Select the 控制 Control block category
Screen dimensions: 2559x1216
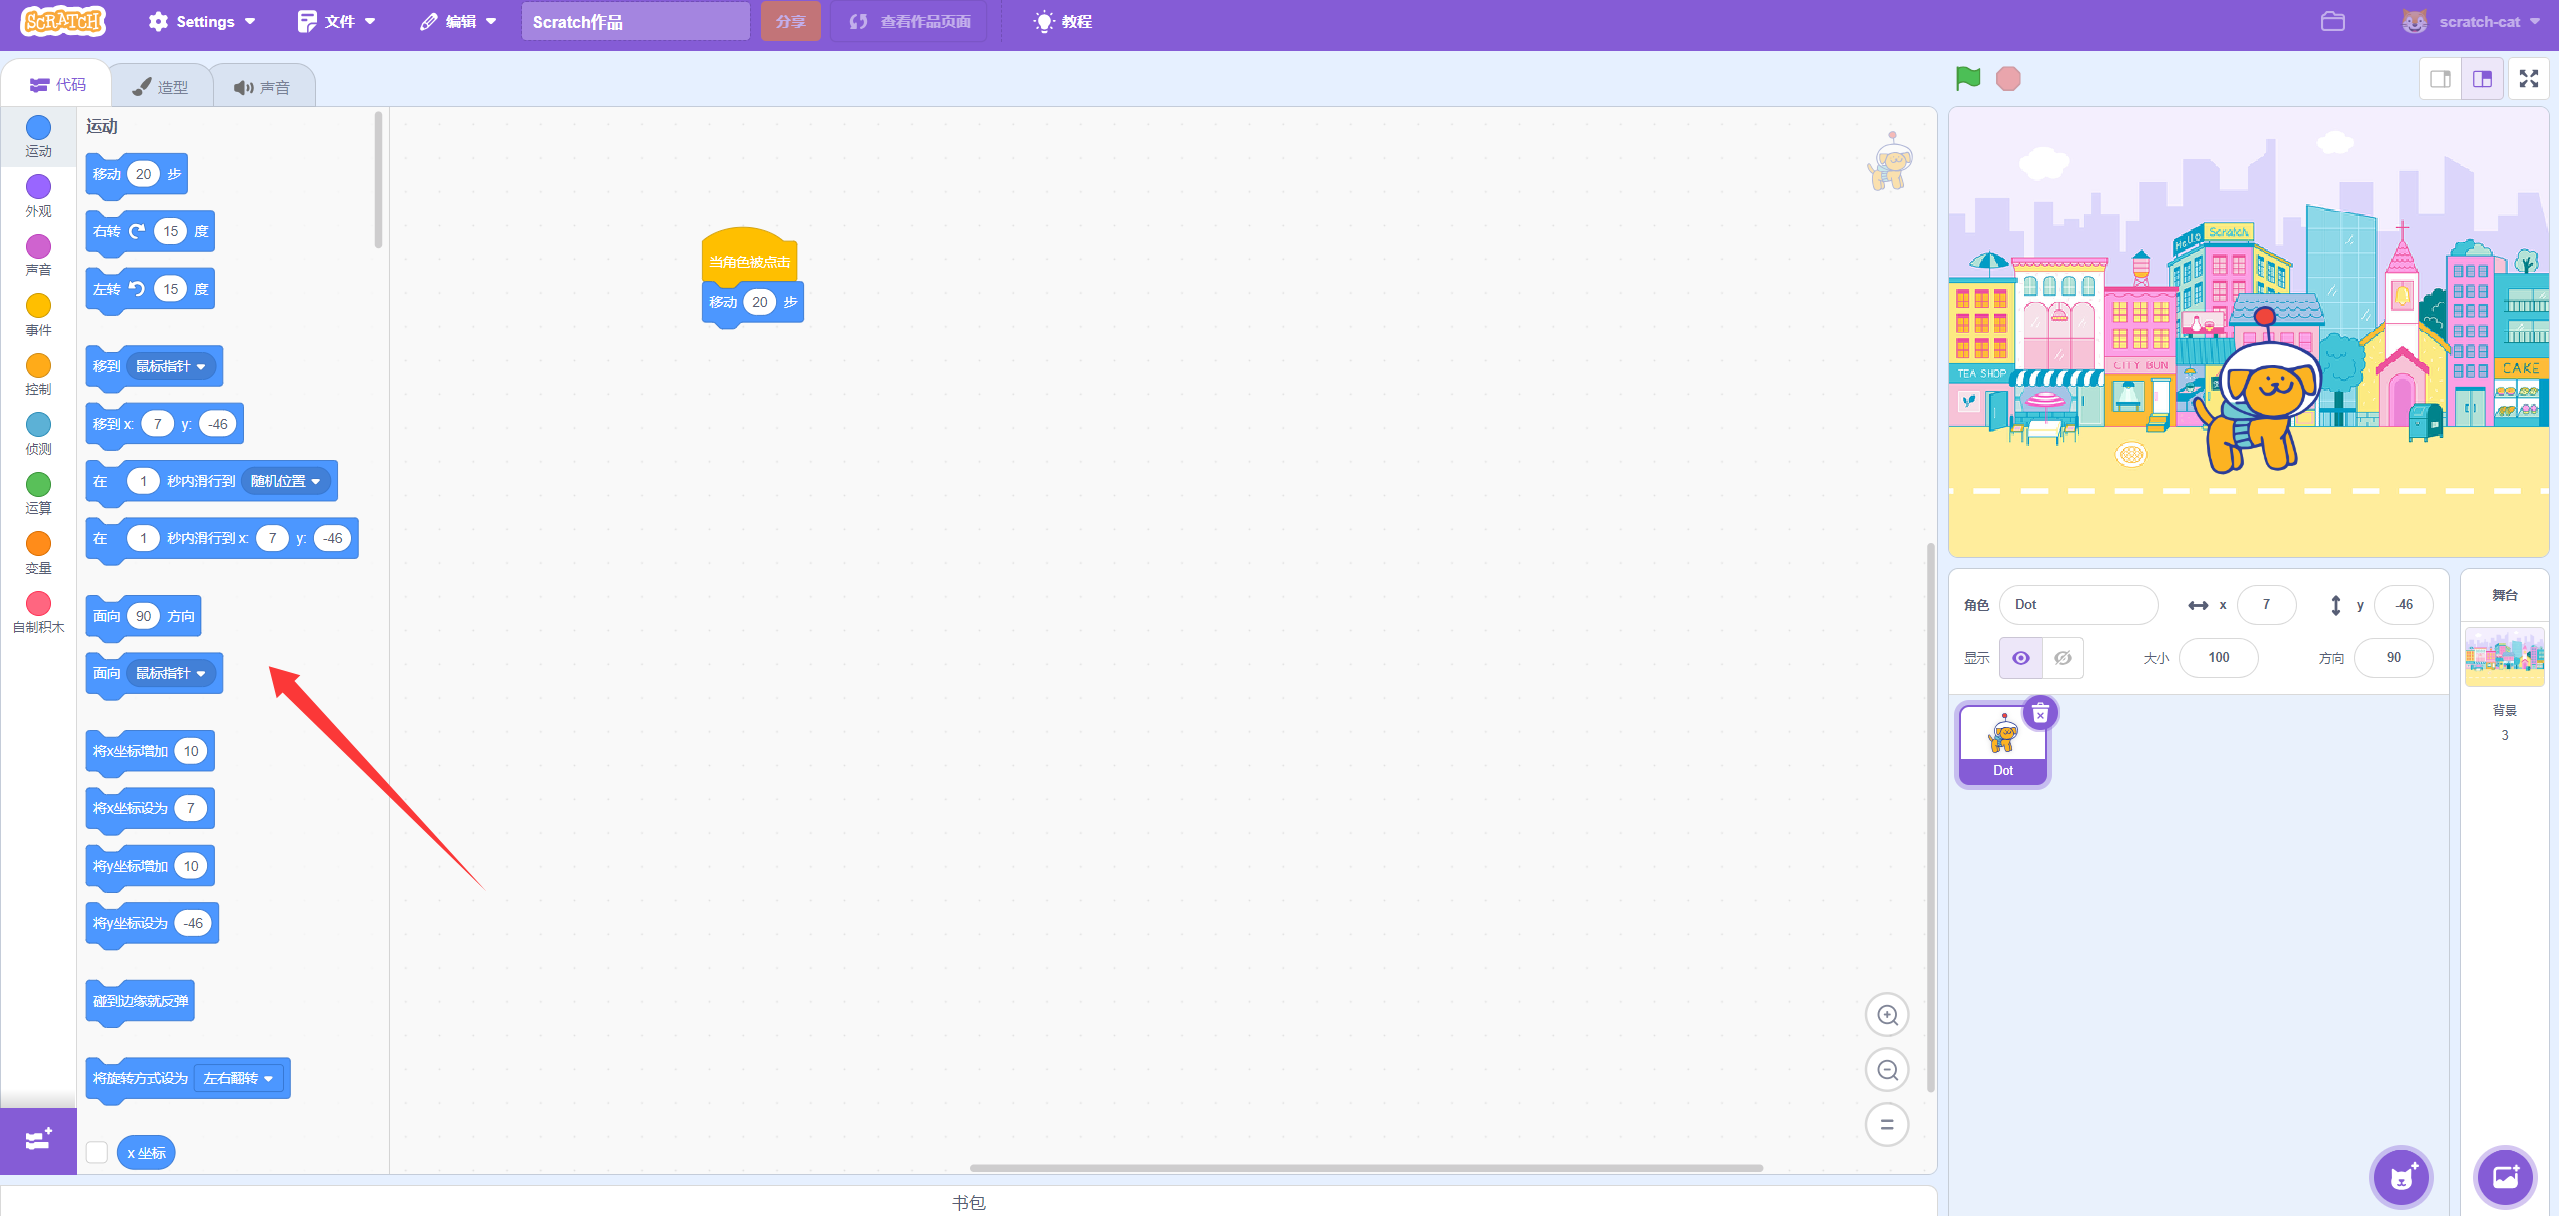click(x=38, y=373)
